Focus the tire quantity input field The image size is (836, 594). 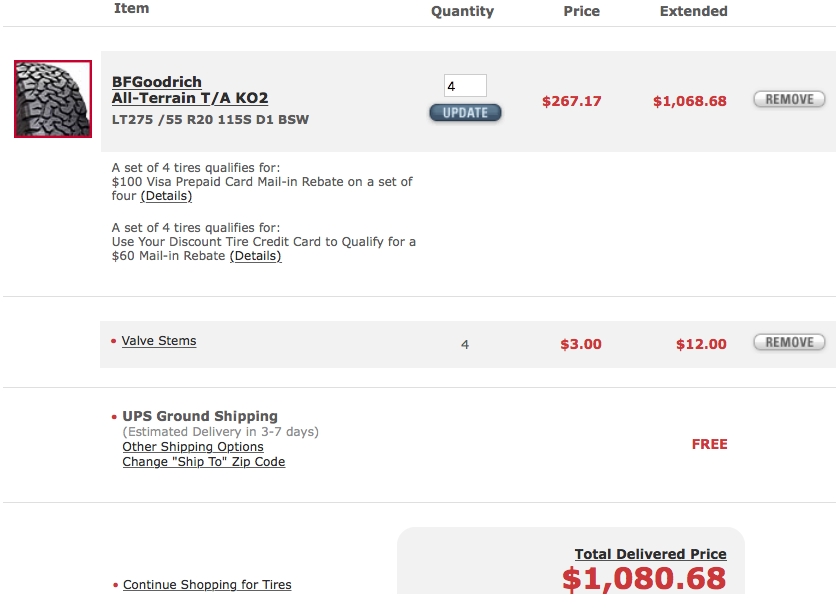465,85
